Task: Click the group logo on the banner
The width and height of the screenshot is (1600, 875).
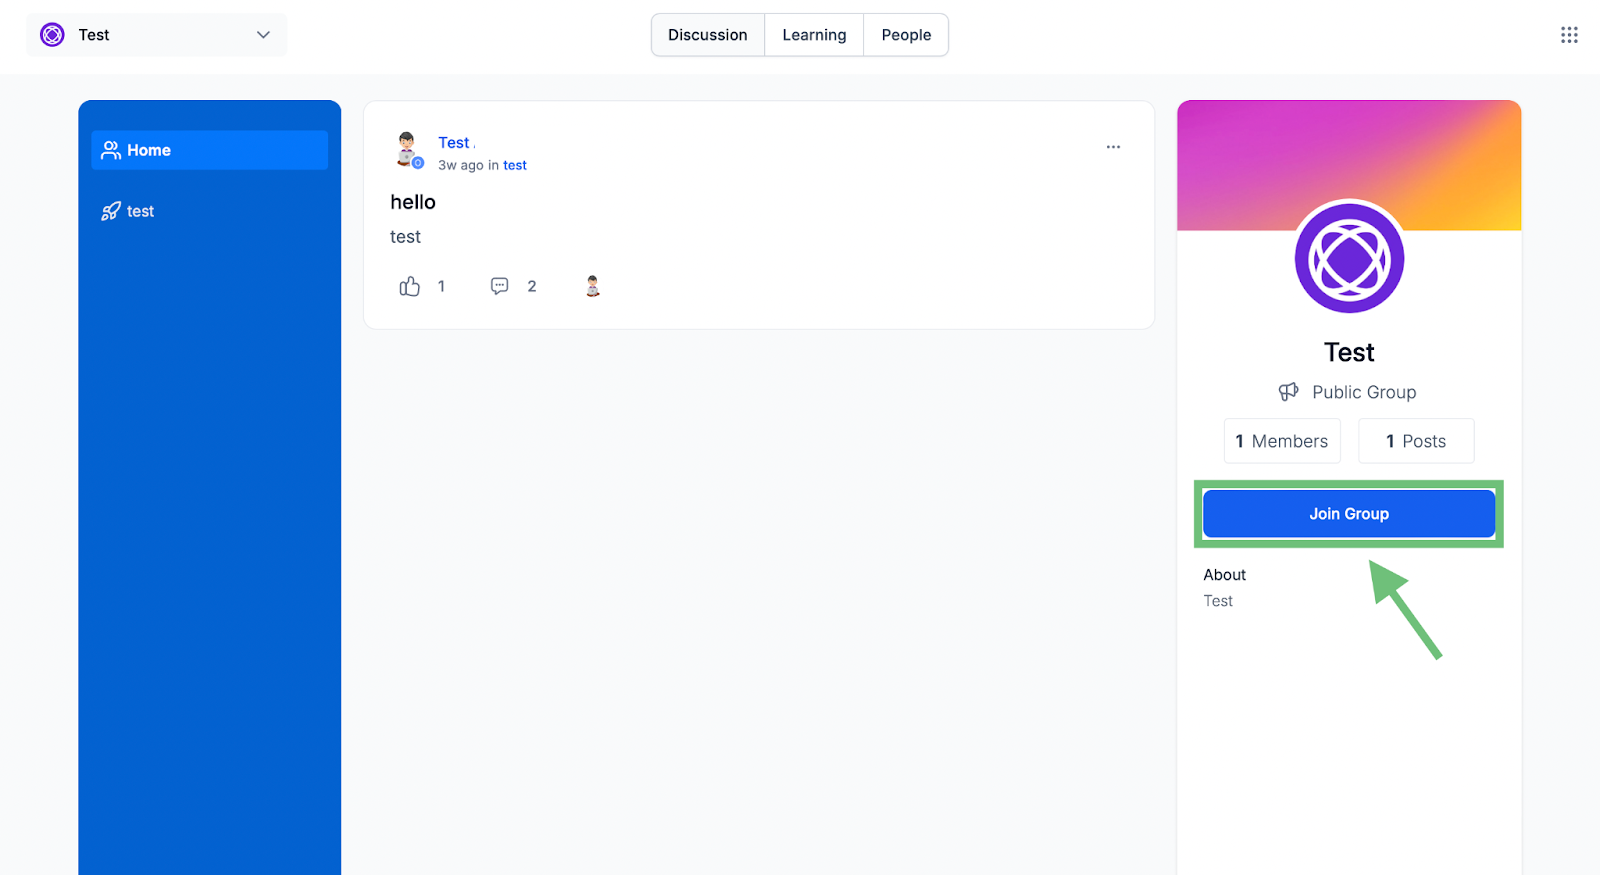Action: click(x=1349, y=258)
